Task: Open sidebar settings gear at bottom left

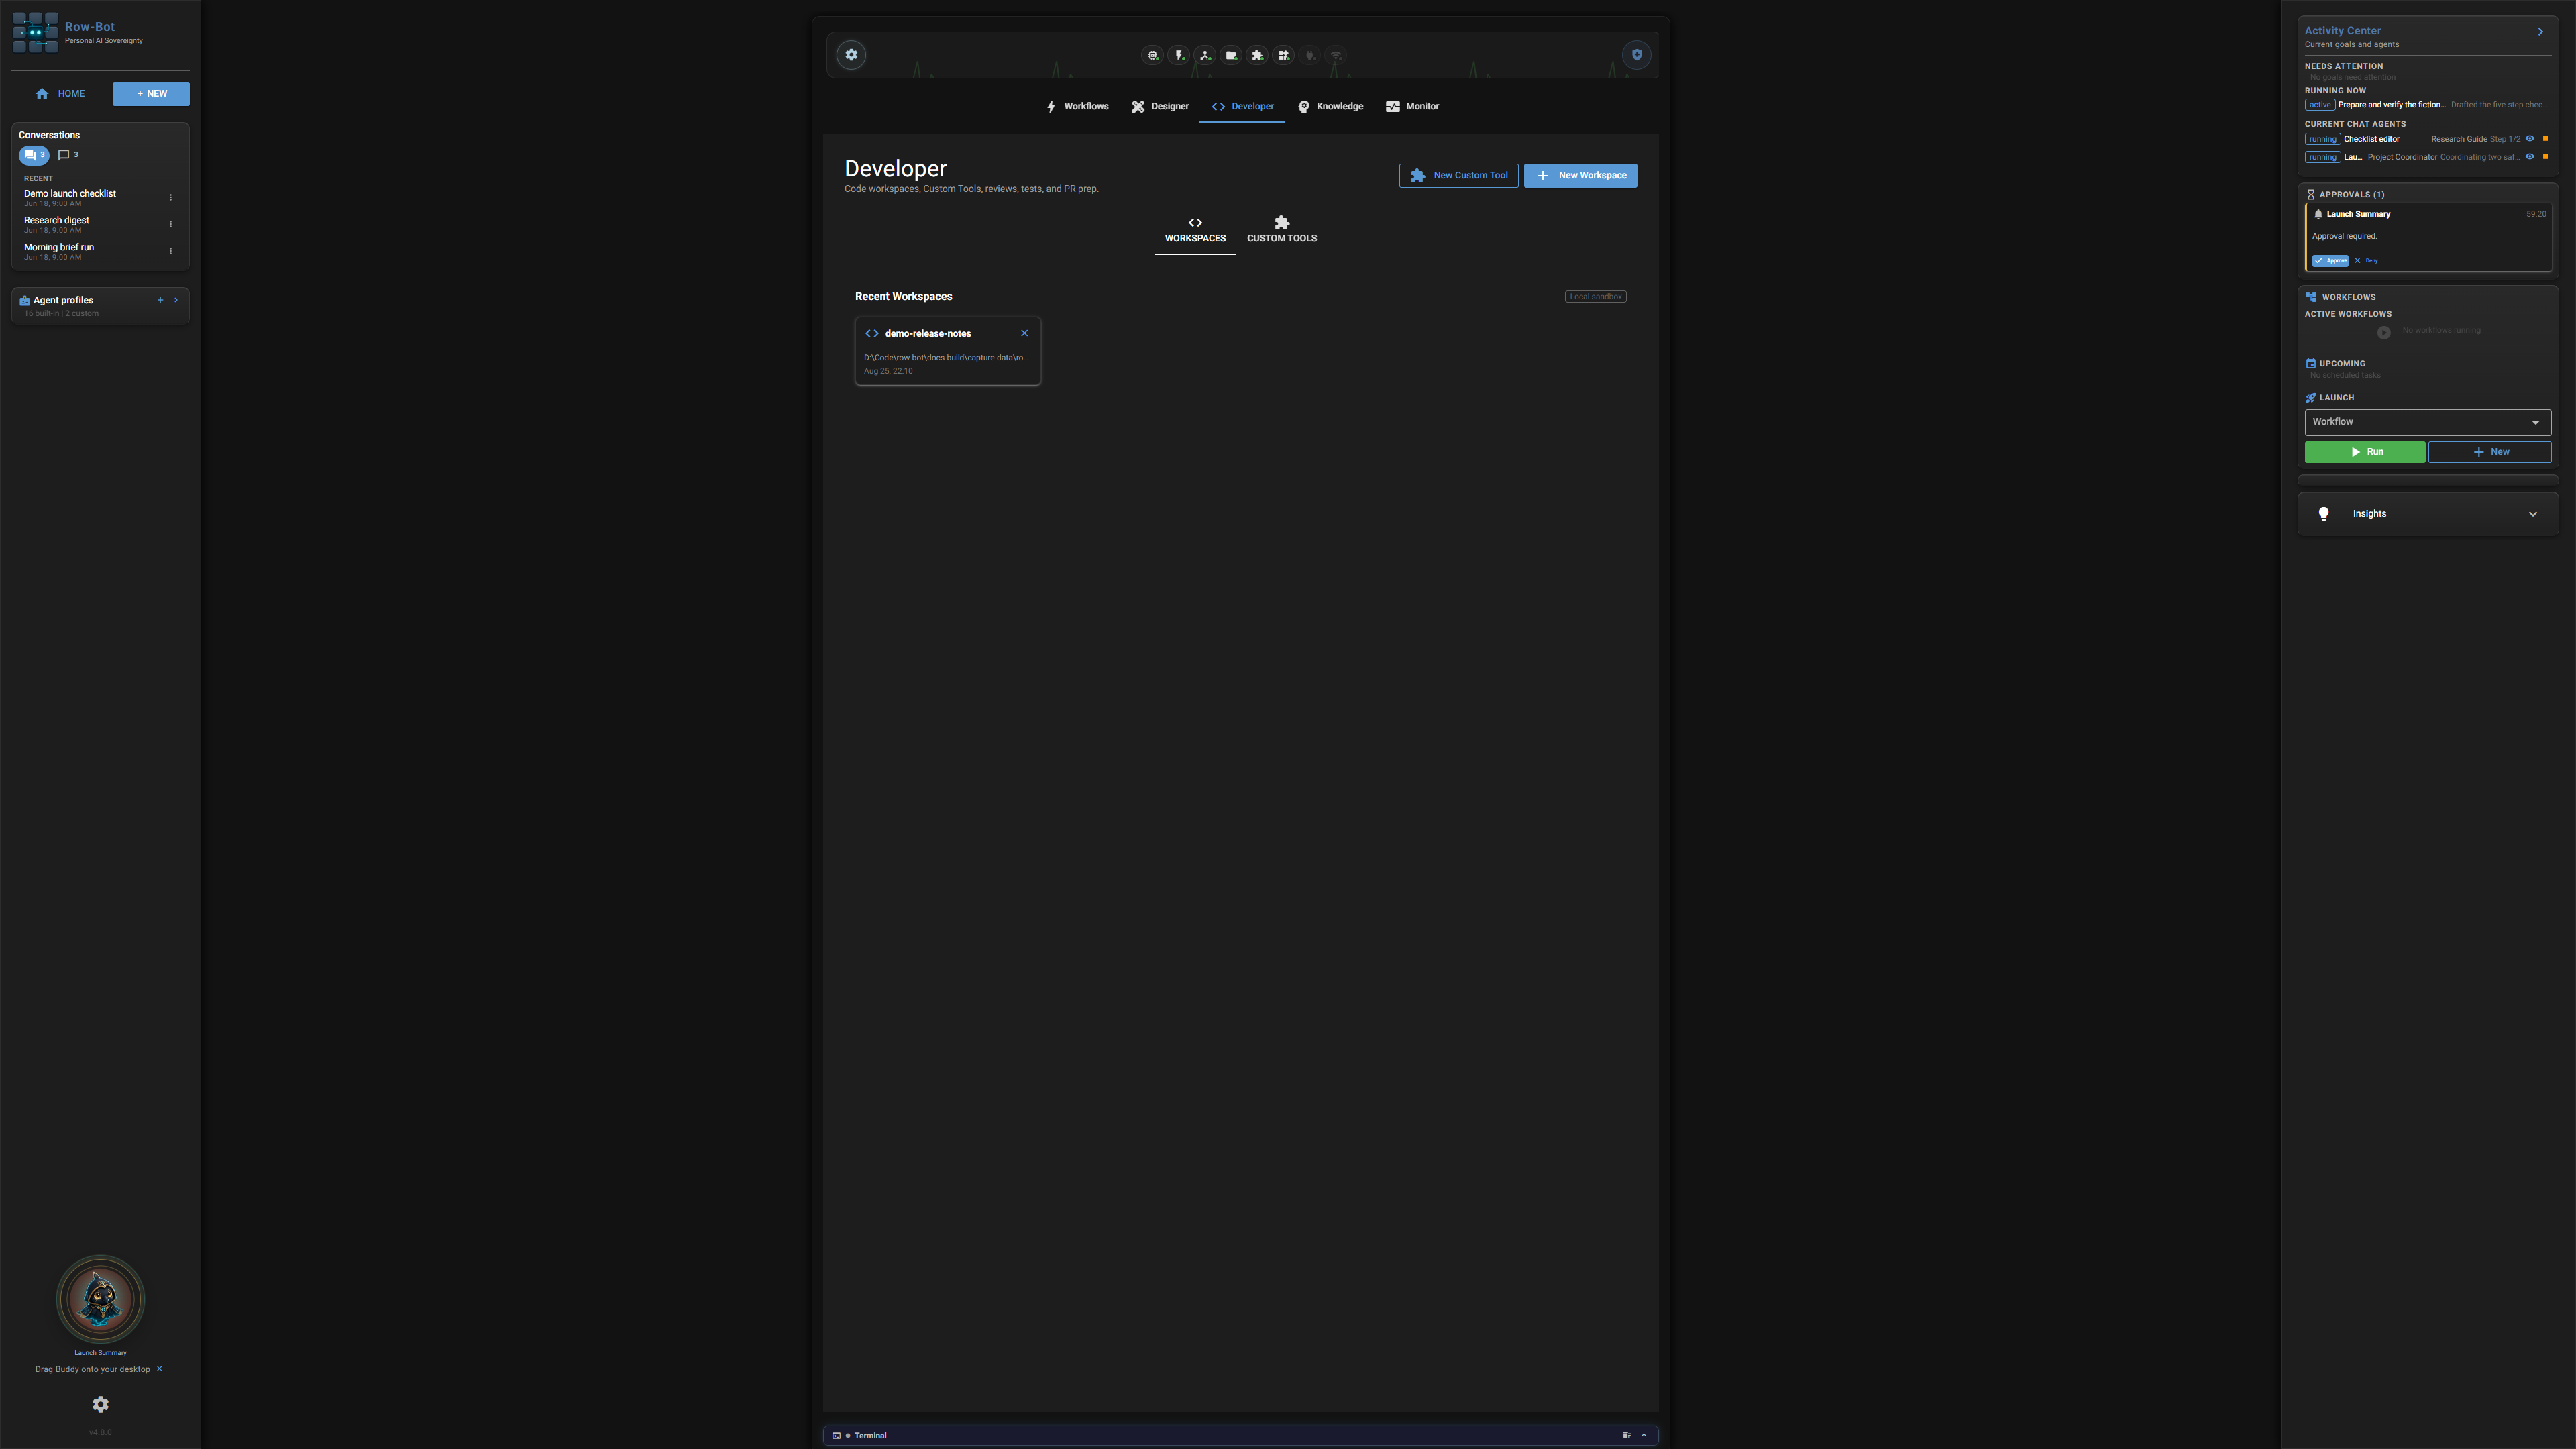Action: [x=100, y=1404]
